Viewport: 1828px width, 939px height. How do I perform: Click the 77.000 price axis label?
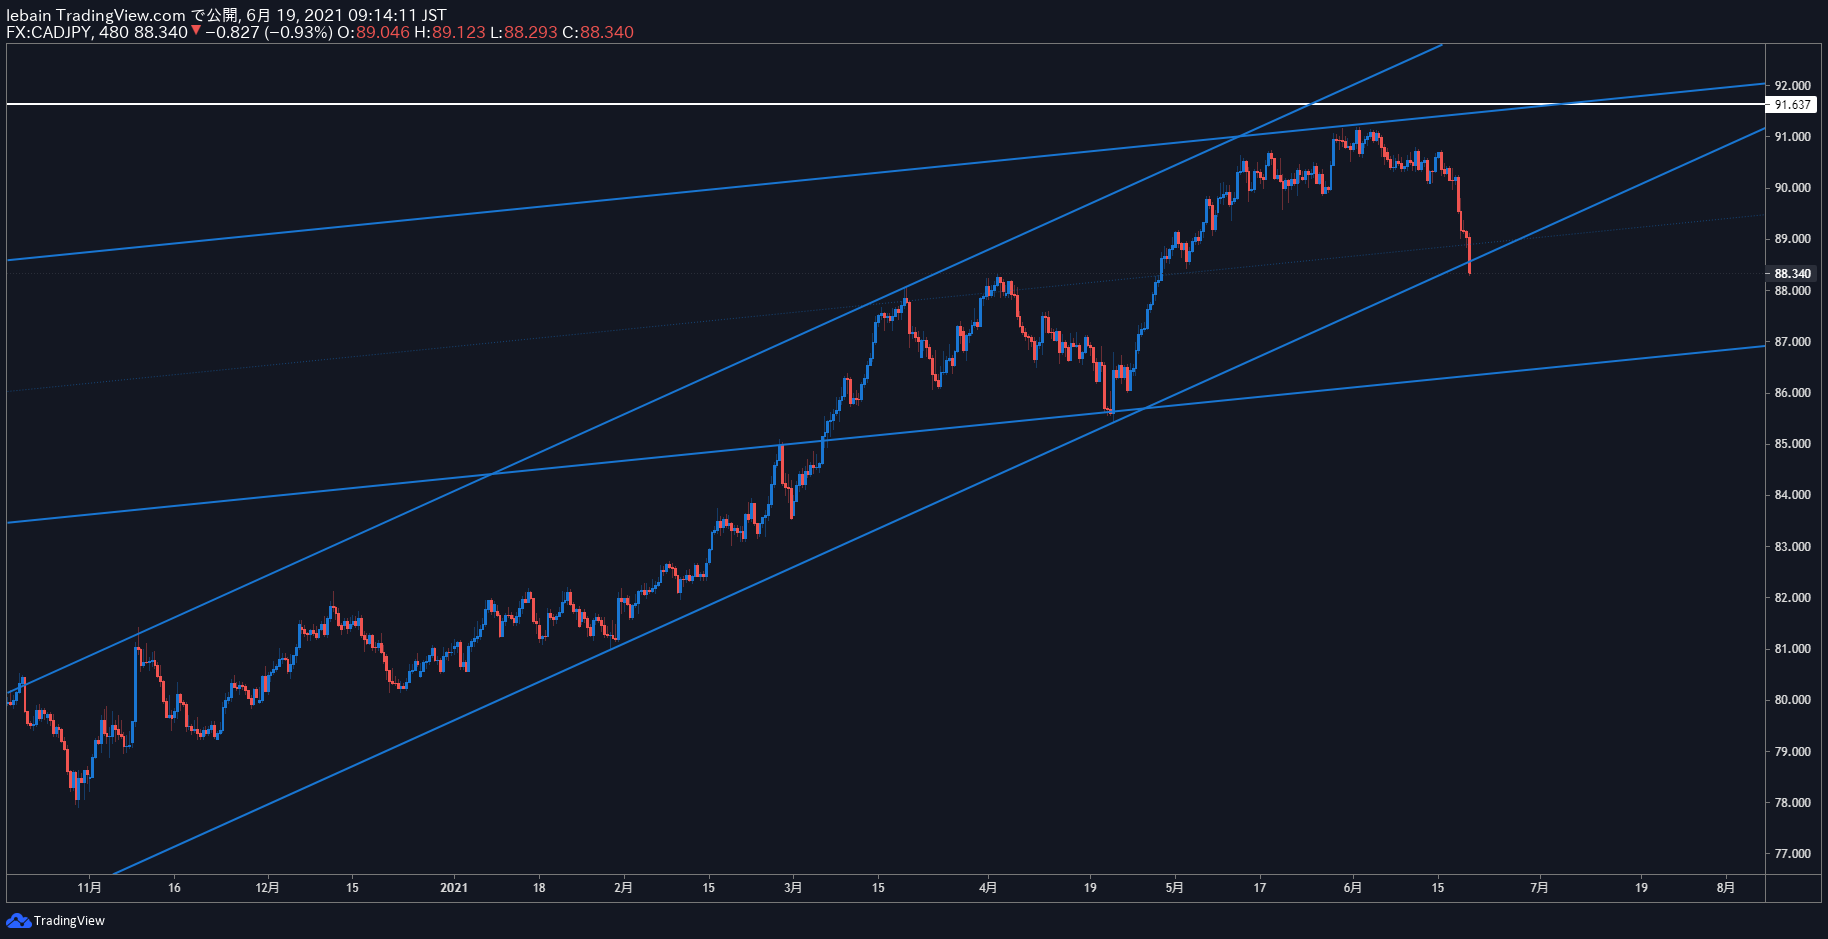tap(1792, 854)
